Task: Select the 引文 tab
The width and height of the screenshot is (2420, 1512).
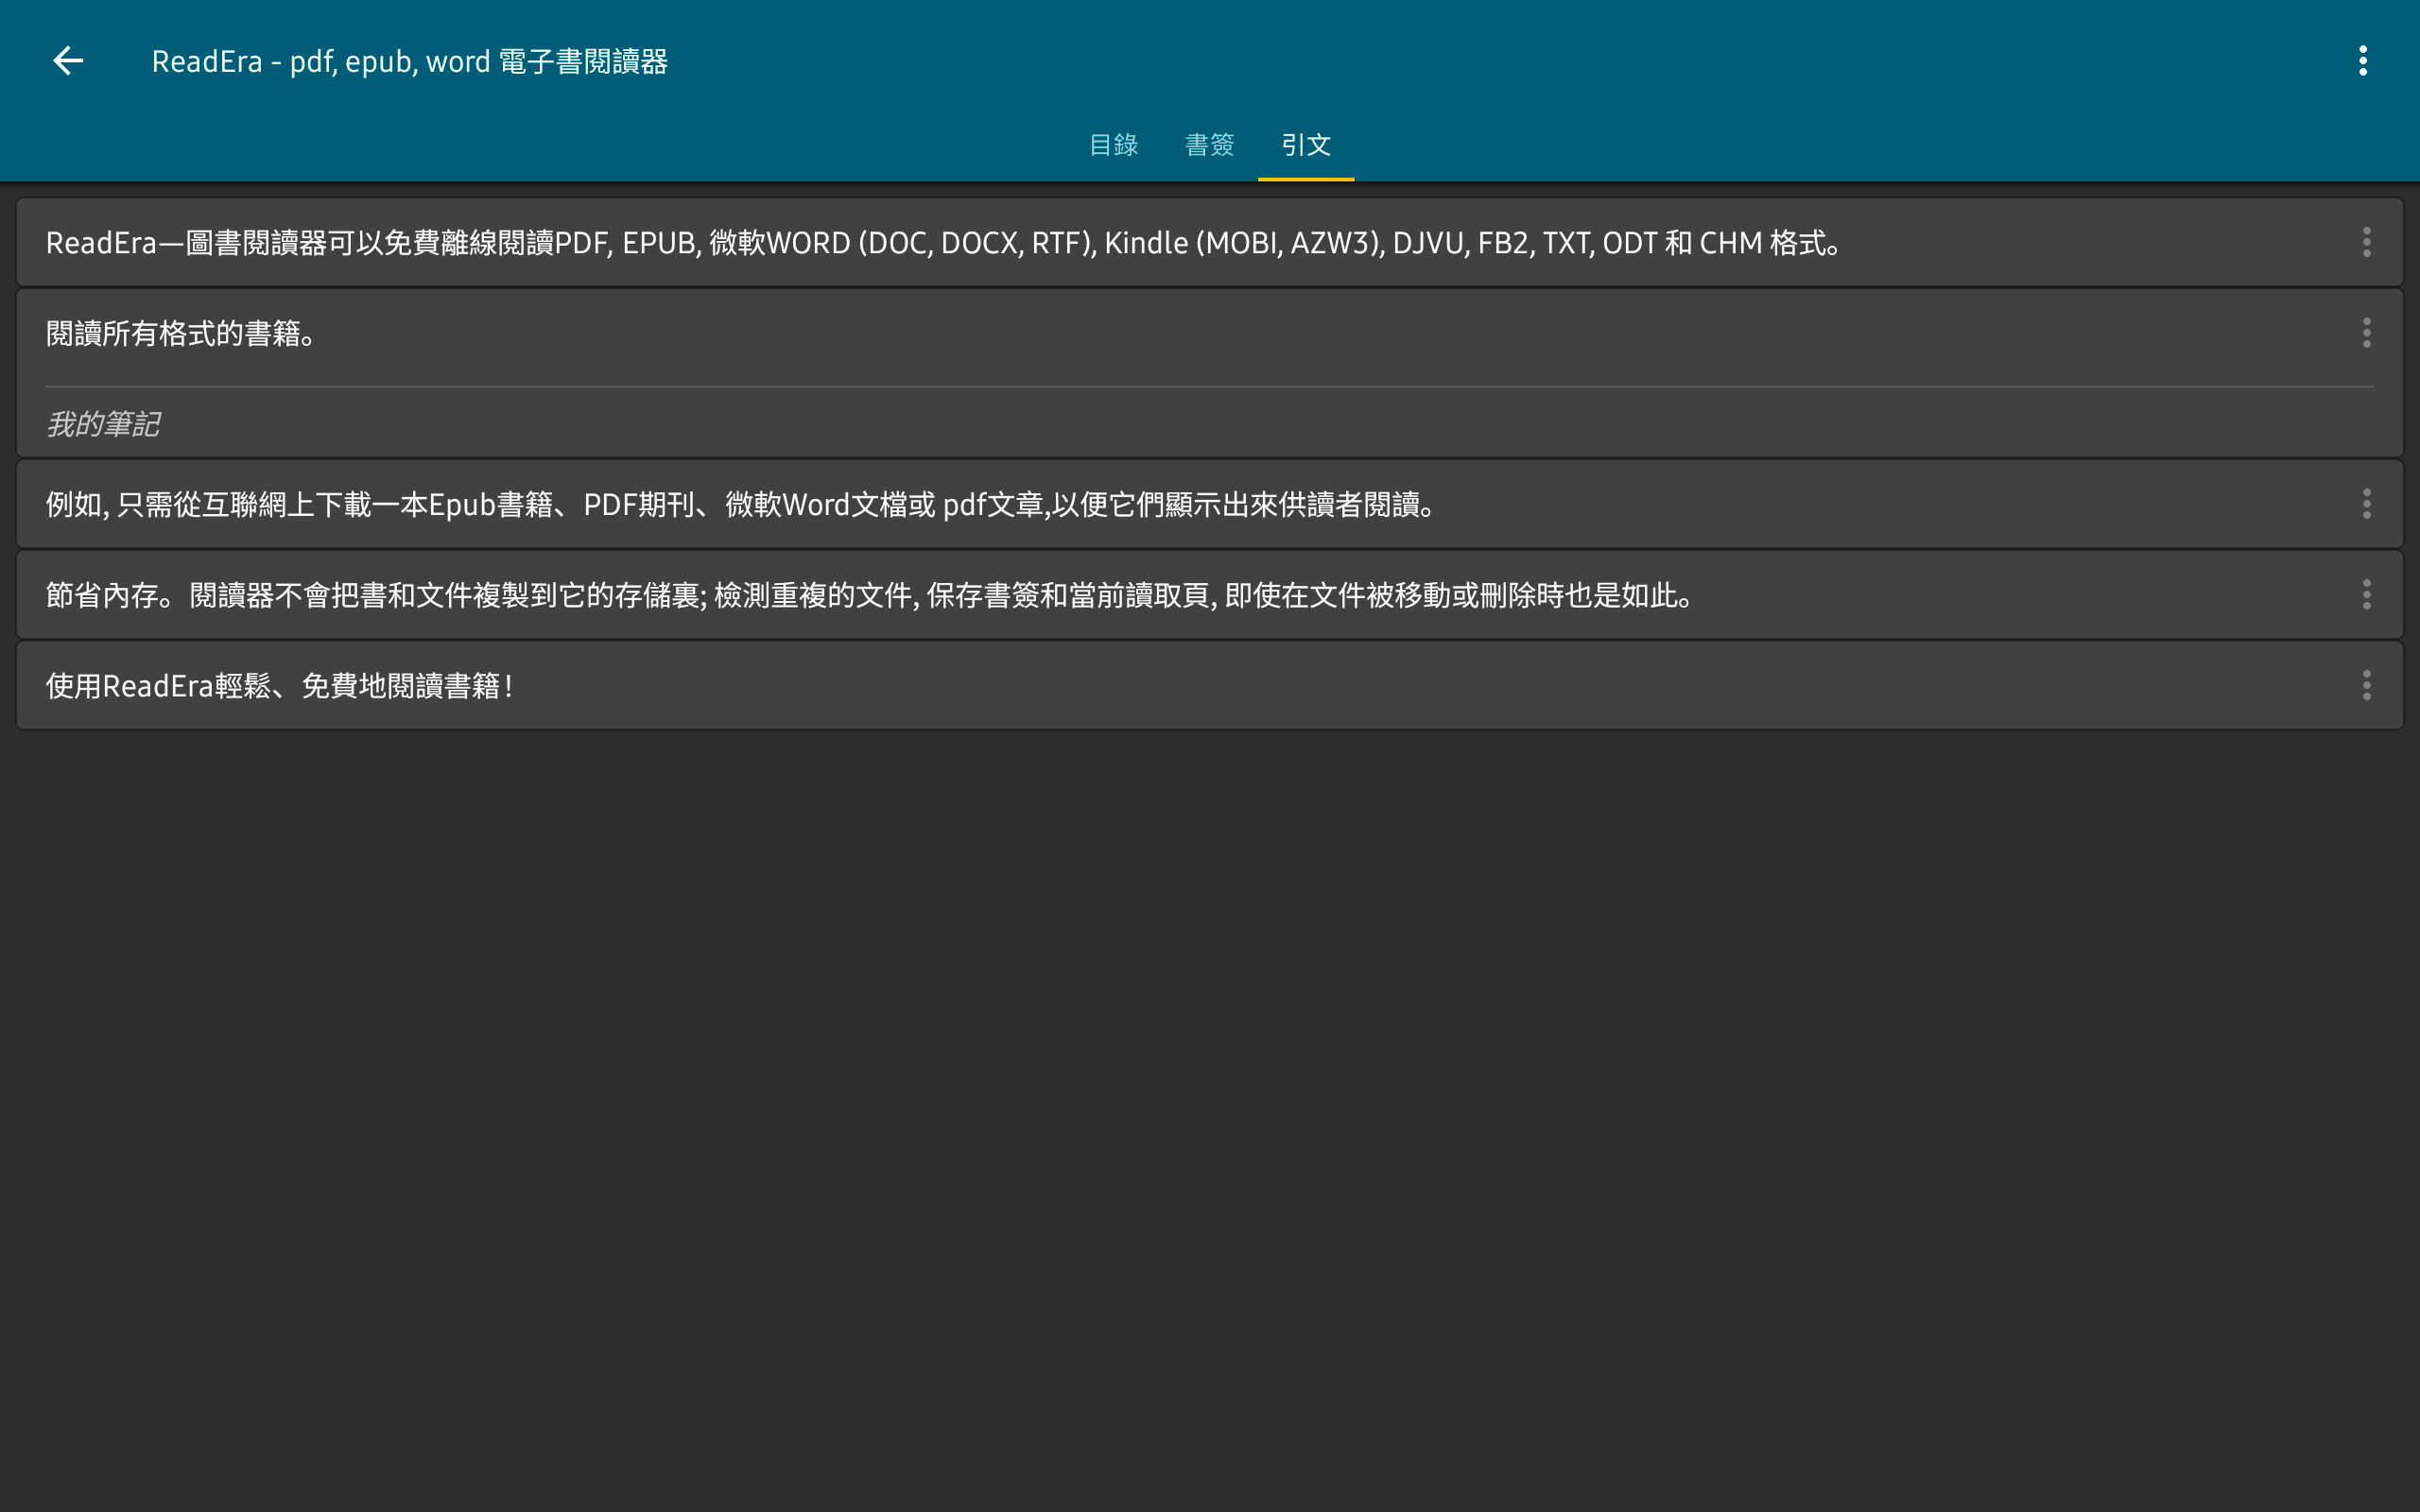Action: pyautogui.click(x=1306, y=145)
